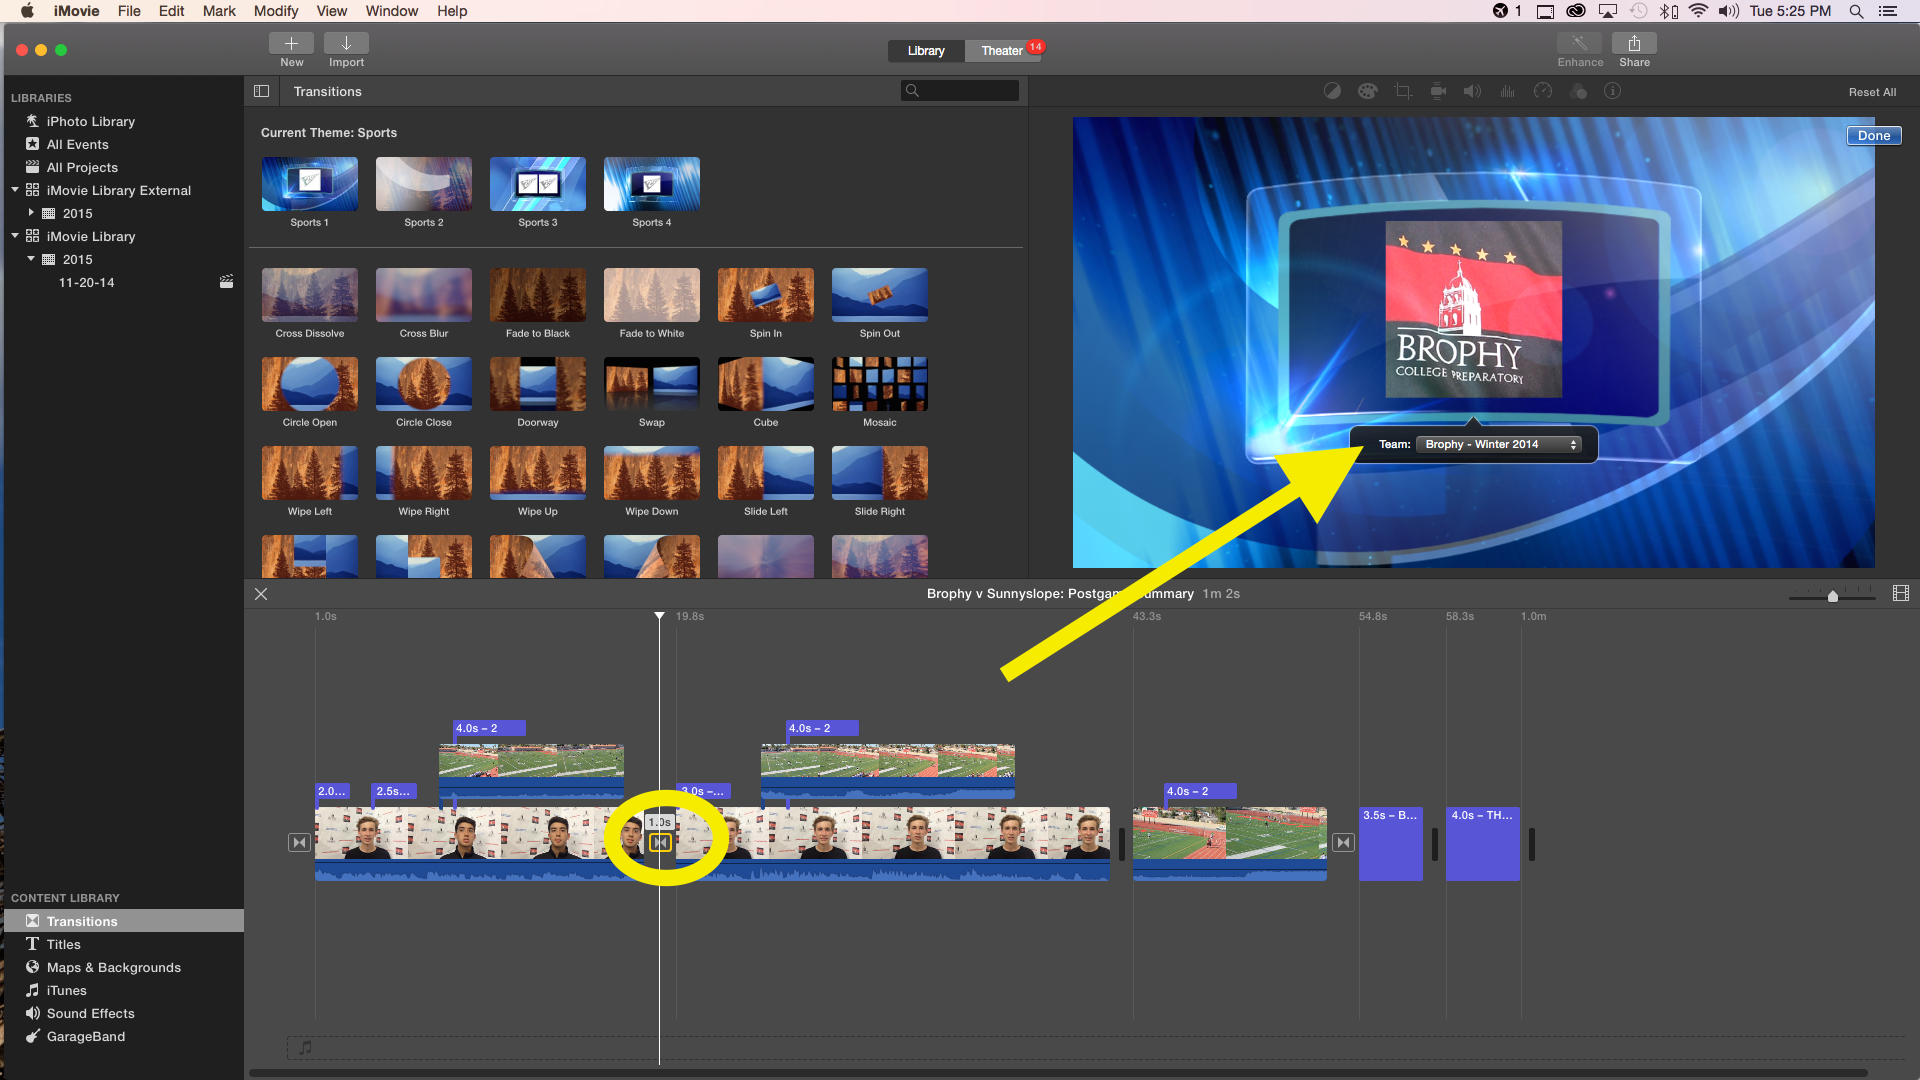
Task: Collapse iMovie Library External tree
Action: 15,189
